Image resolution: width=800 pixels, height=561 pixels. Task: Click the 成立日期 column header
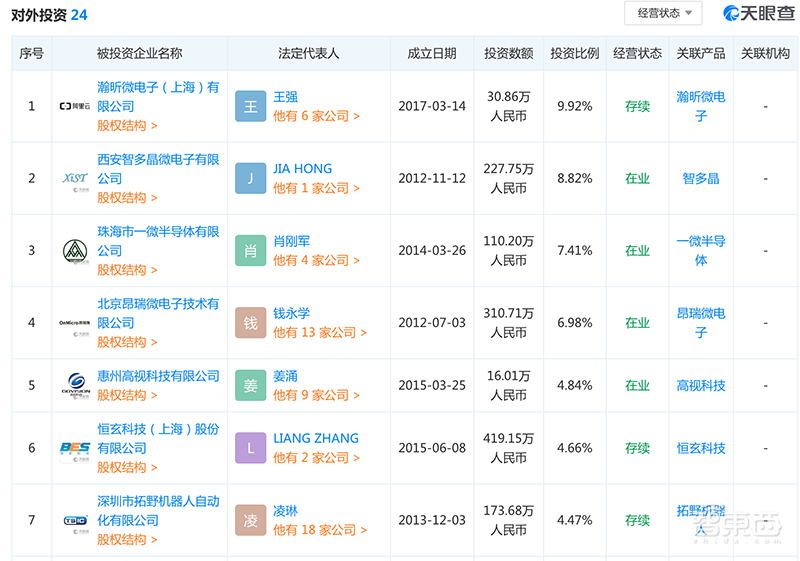pyautogui.click(x=431, y=53)
